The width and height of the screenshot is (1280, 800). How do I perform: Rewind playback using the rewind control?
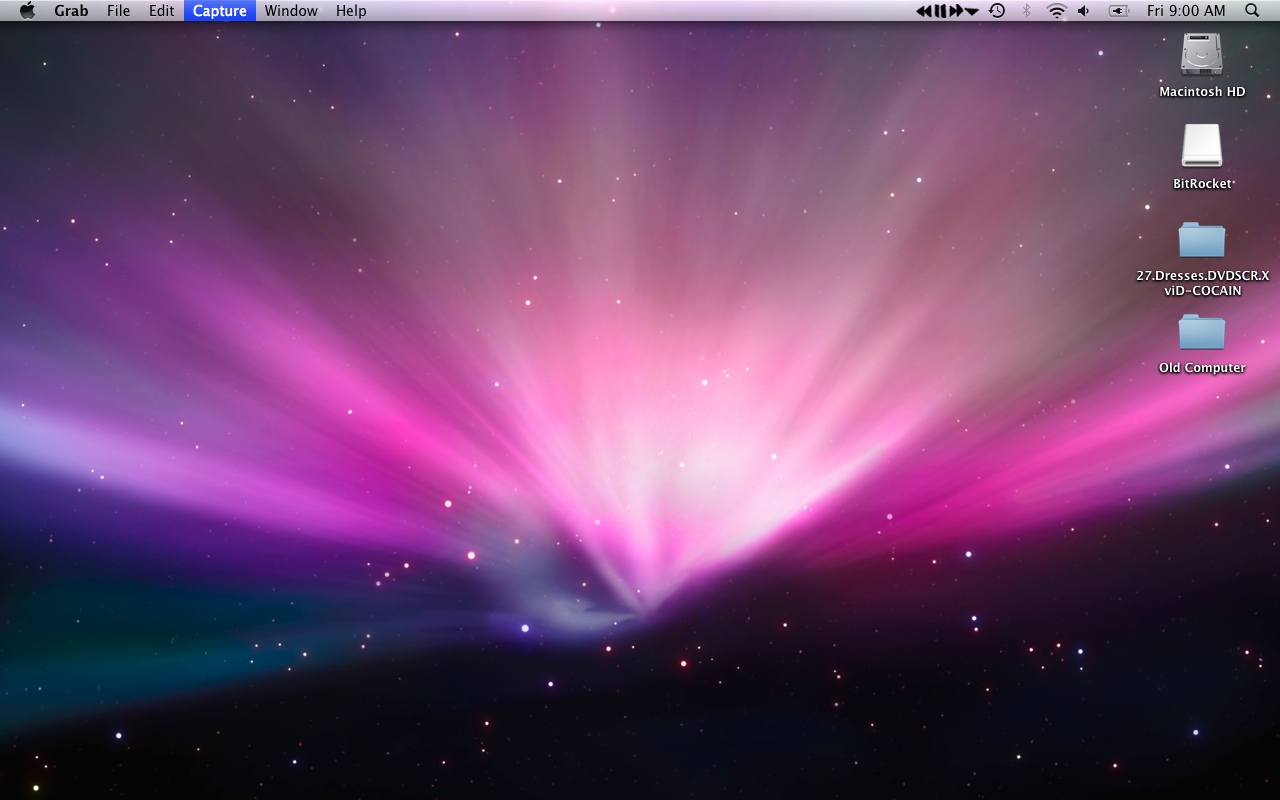pyautogui.click(x=924, y=11)
